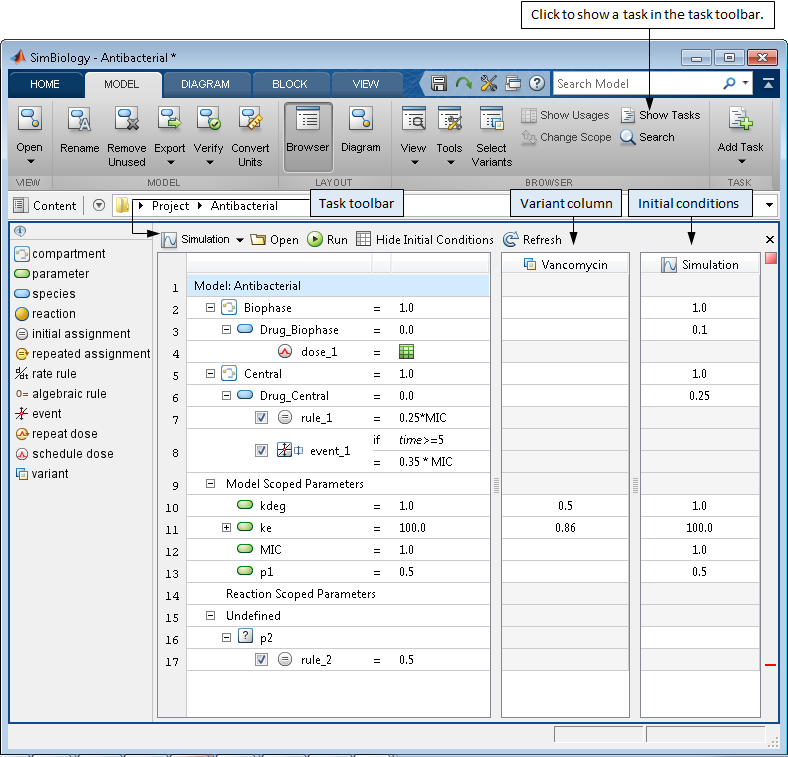Click Hide Initial Conditions toggle
Screen dimensions: 788x757
point(425,240)
